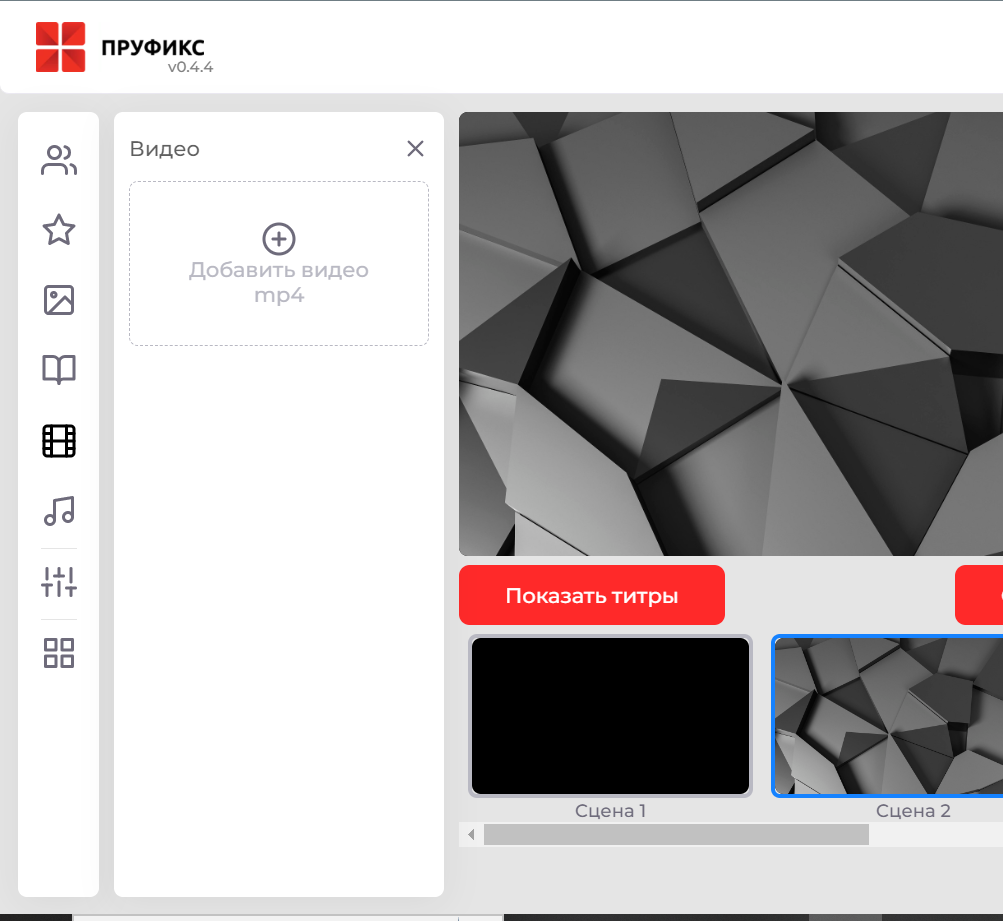
Task: Close the Видео panel
Action: pyautogui.click(x=415, y=148)
